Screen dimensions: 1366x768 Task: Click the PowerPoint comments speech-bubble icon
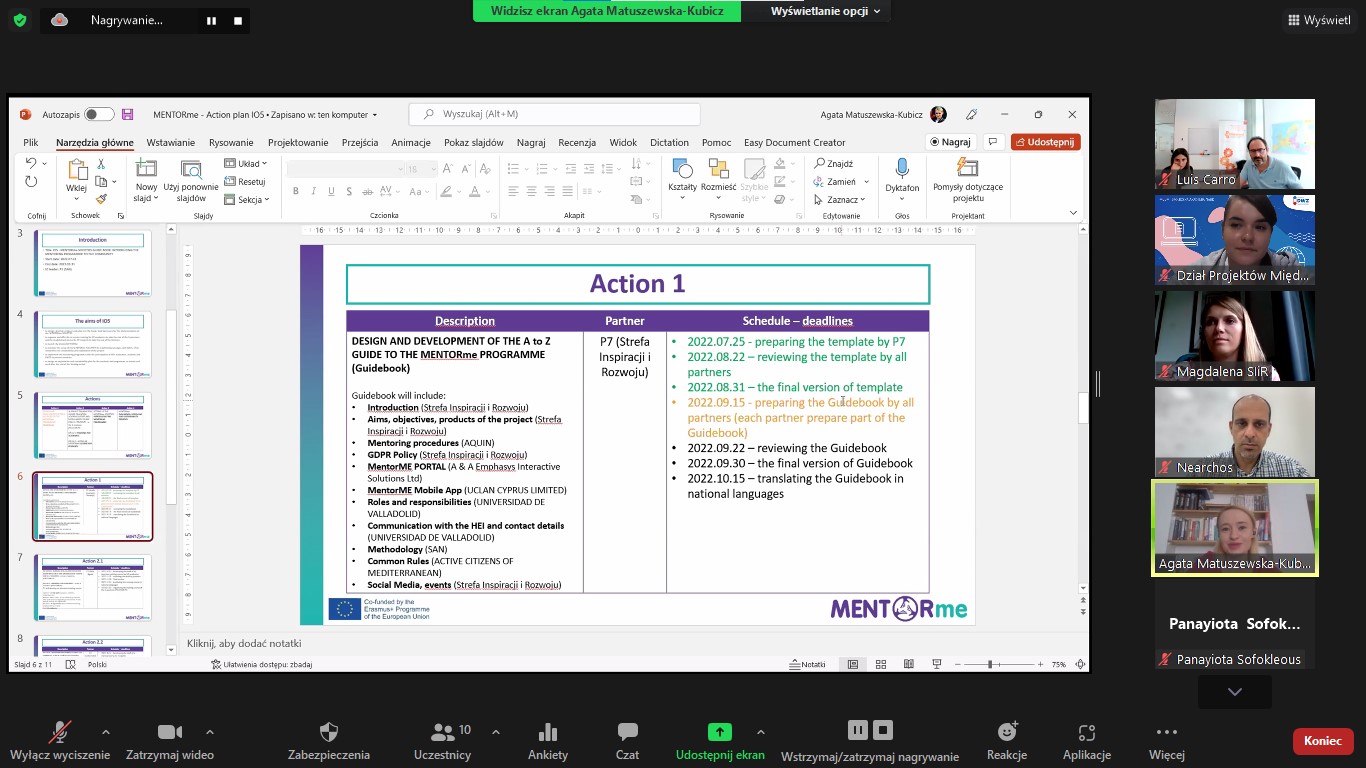pyautogui.click(x=993, y=142)
